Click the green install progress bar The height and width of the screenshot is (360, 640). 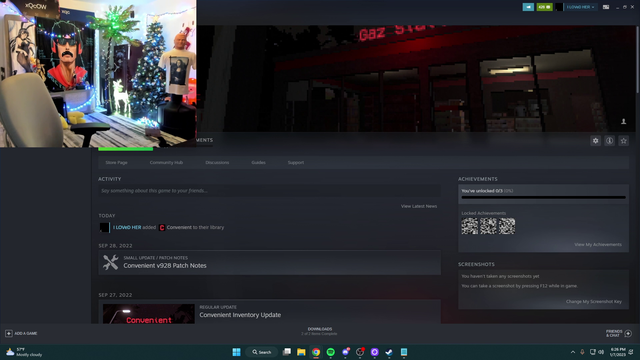click(x=126, y=149)
